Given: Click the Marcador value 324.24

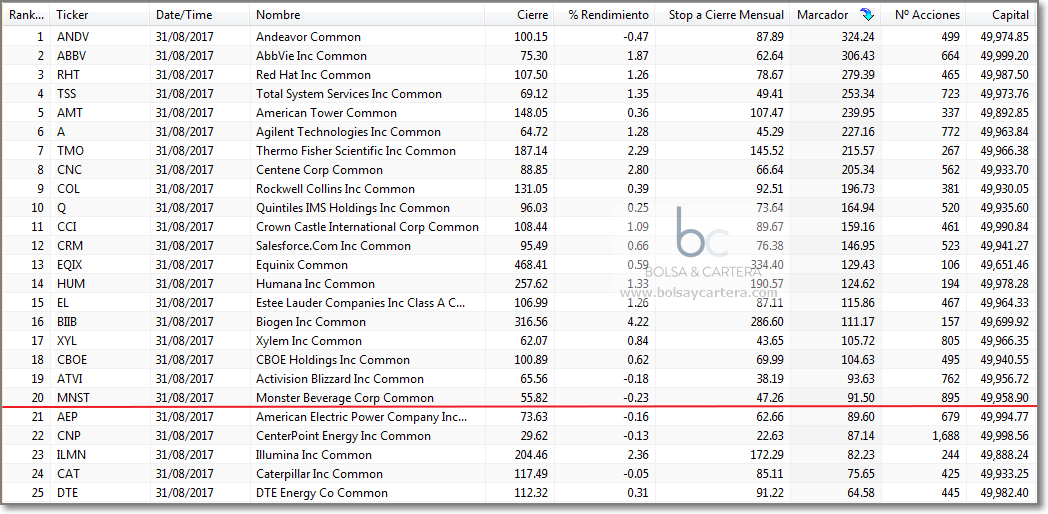Looking at the screenshot, I should [858, 37].
